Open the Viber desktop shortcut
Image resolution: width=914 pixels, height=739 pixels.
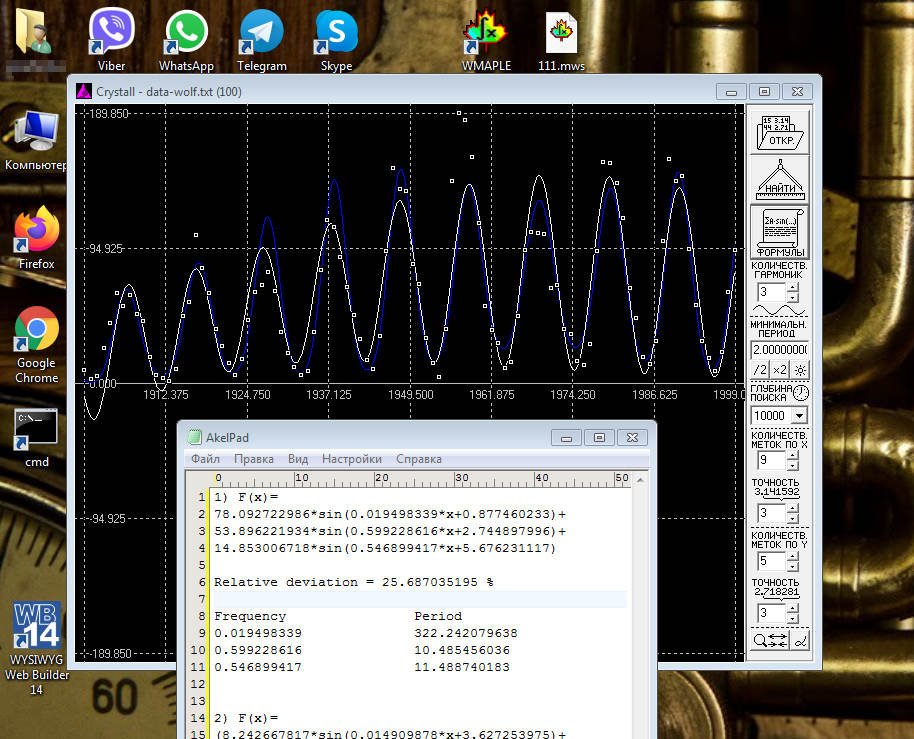click(111, 39)
